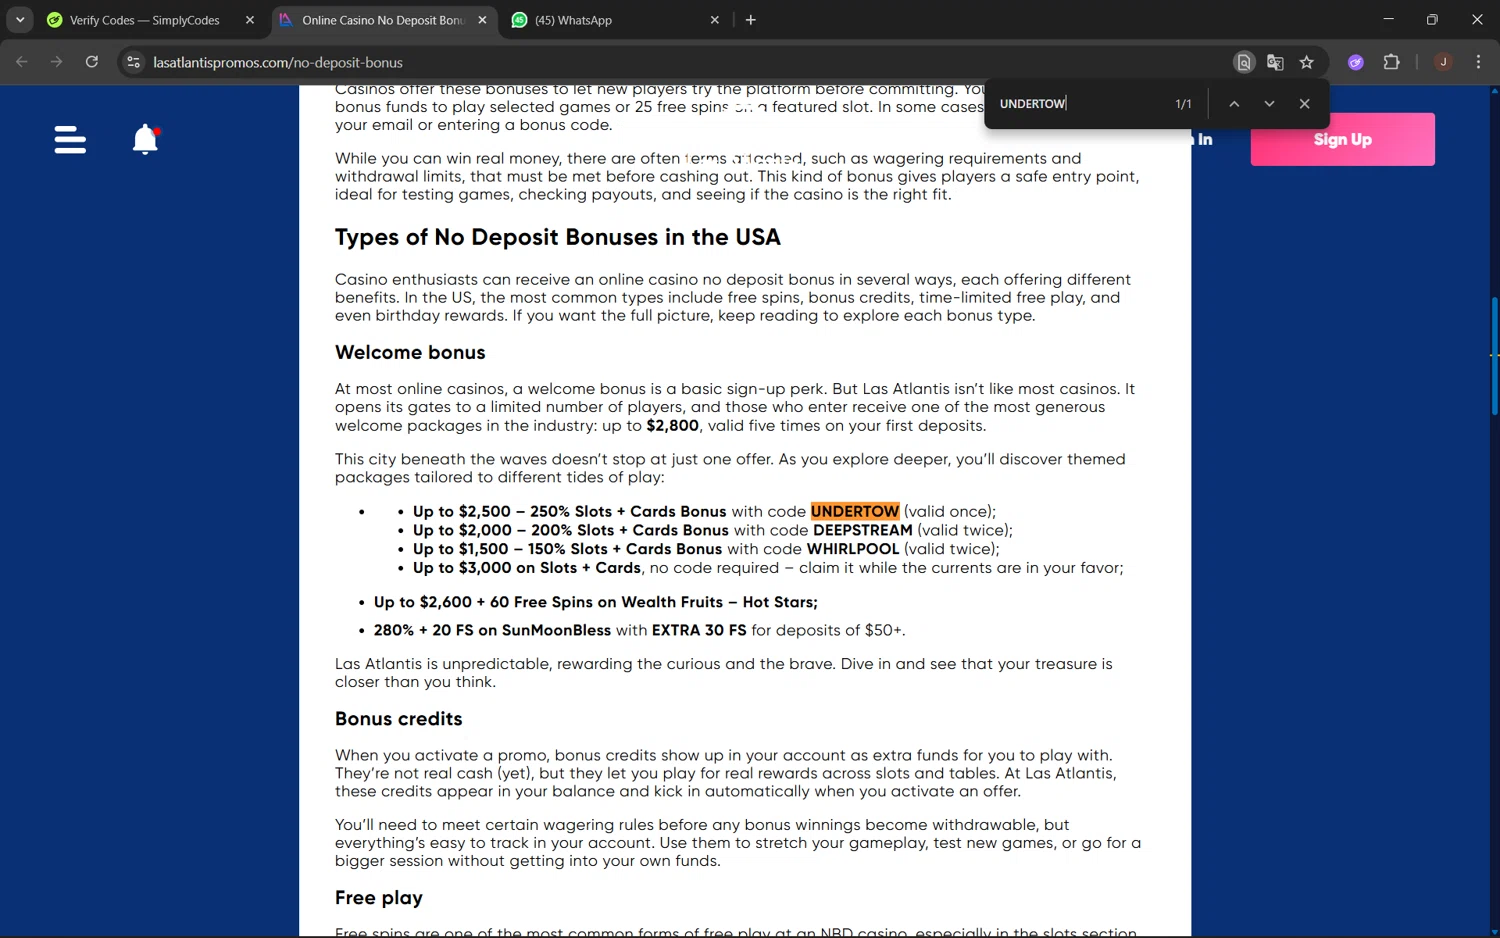Open the Translate page icon
Viewport: 1500px width, 938px height.
pos(1275,62)
